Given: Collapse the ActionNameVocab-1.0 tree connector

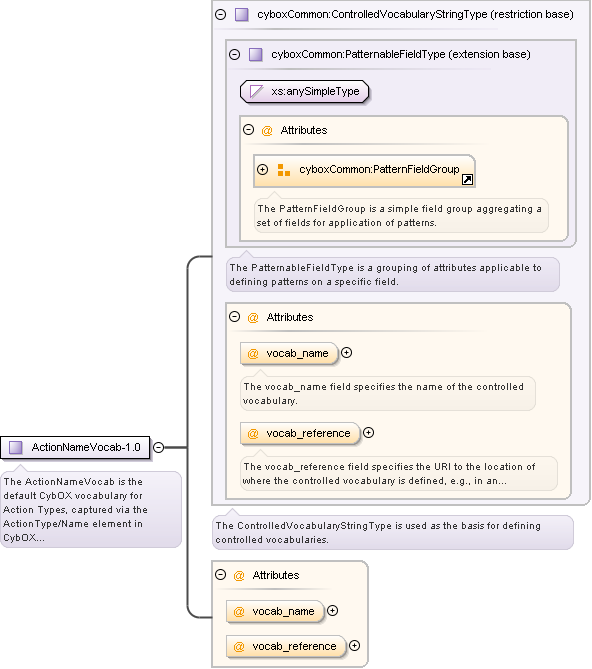Looking at the screenshot, I should point(159,447).
